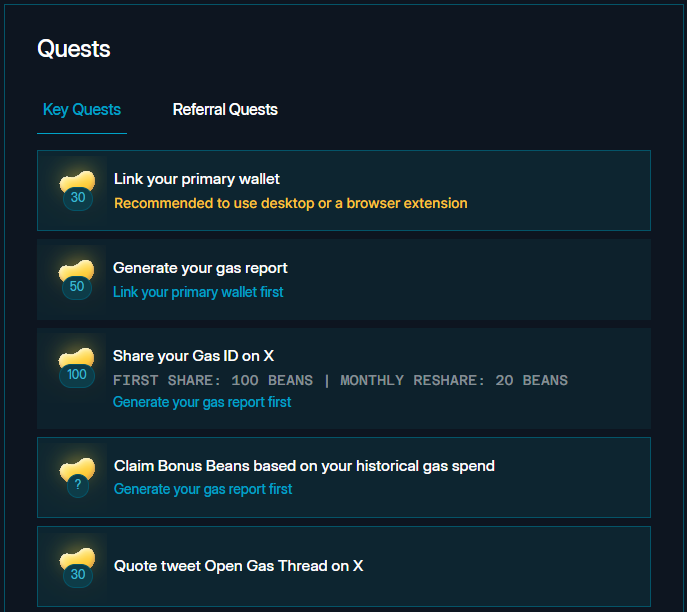Click the 100 beans icon for Share Gas ID
This screenshot has height=612, width=687.
77,366
